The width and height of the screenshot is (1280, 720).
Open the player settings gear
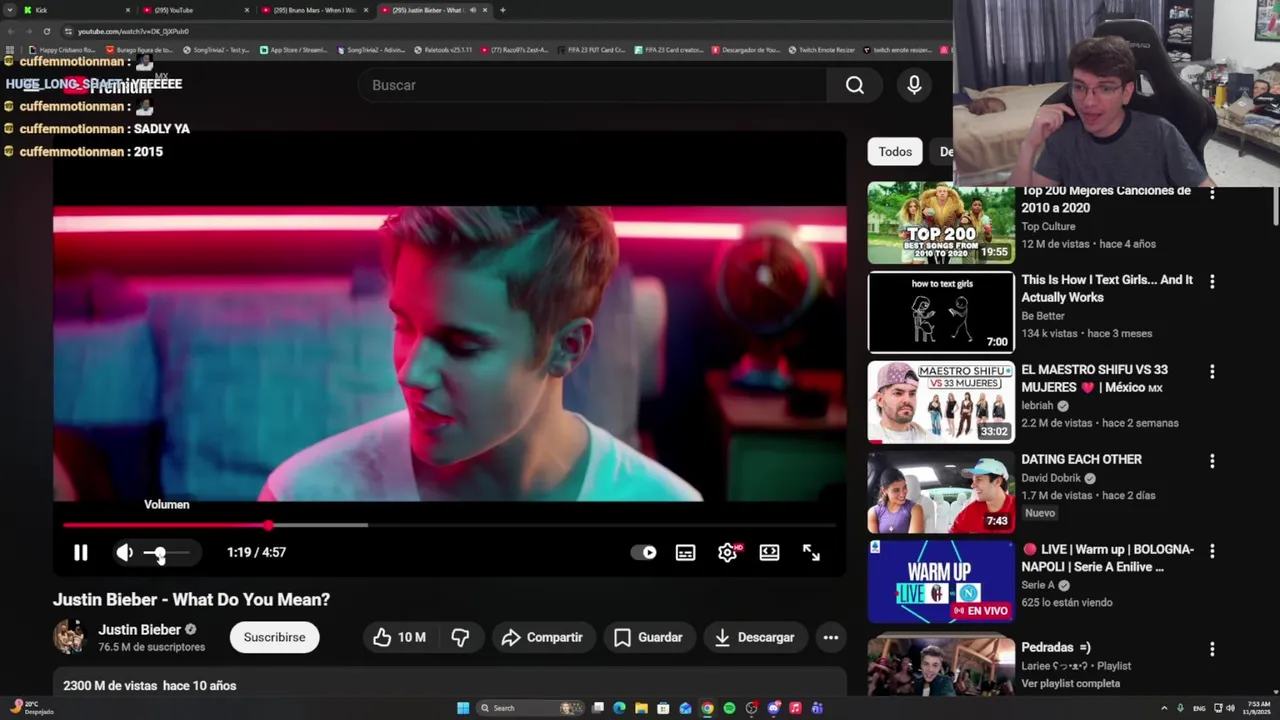(x=728, y=552)
